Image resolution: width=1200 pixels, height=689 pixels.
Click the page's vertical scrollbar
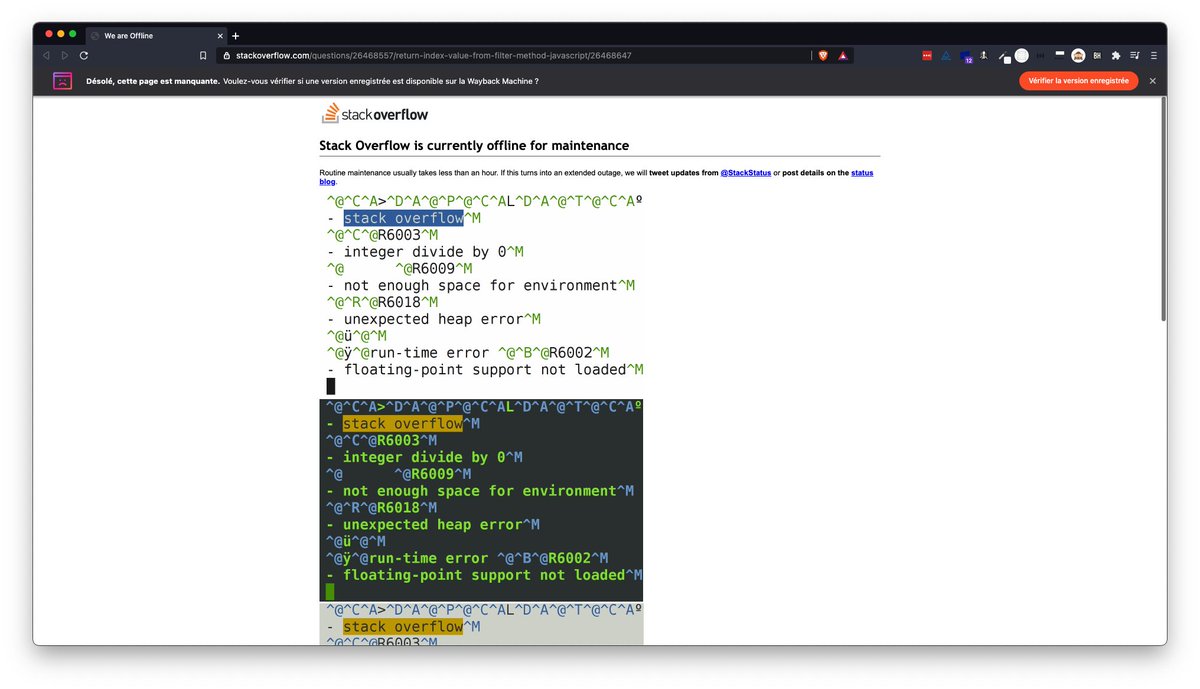[x=1161, y=210]
